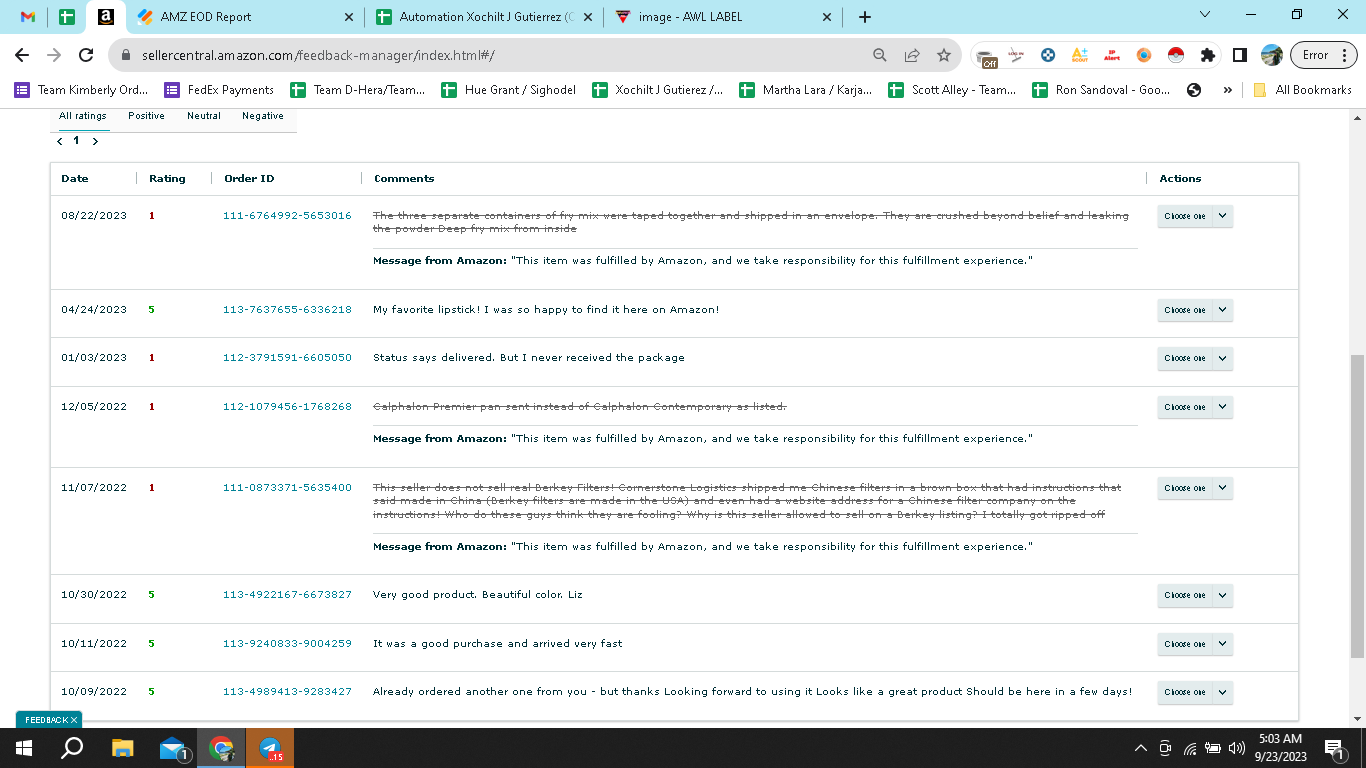The height and width of the screenshot is (768, 1366).
Task: Open the All Bookmarks folder
Action: pos(1302,90)
